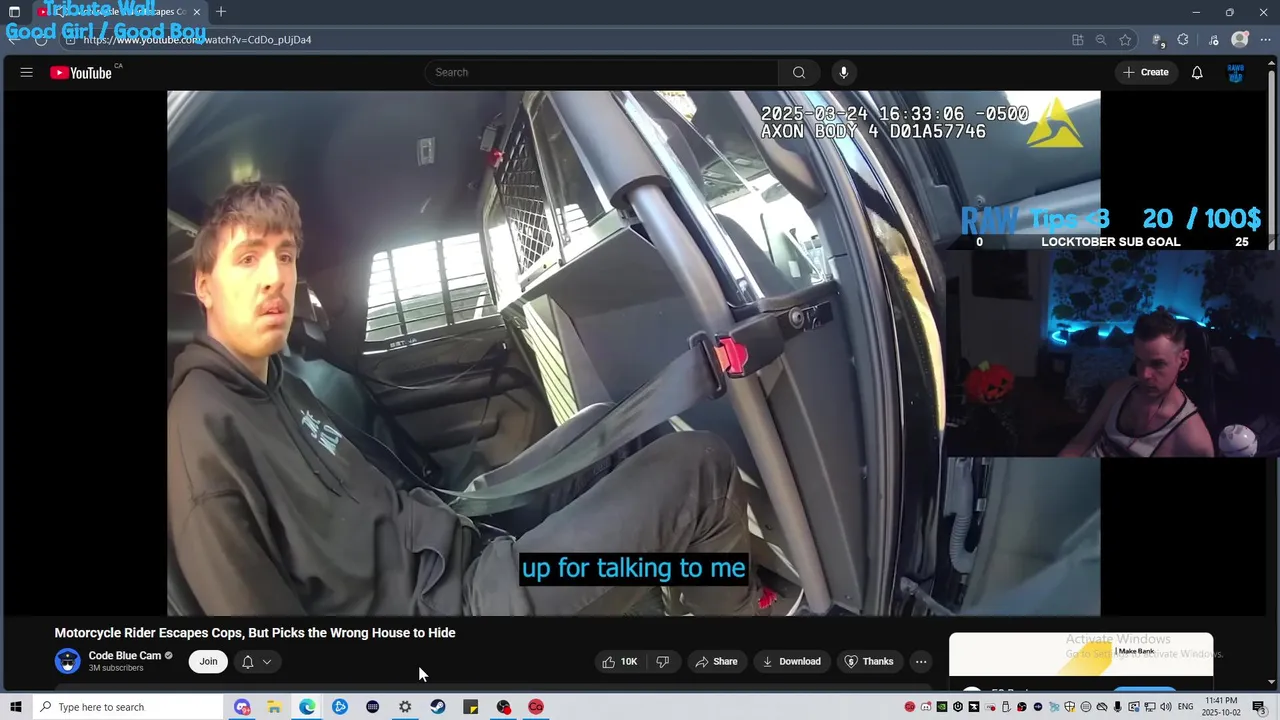Open Steam from the taskbar
Image resolution: width=1280 pixels, height=720 pixels.
coord(438,707)
